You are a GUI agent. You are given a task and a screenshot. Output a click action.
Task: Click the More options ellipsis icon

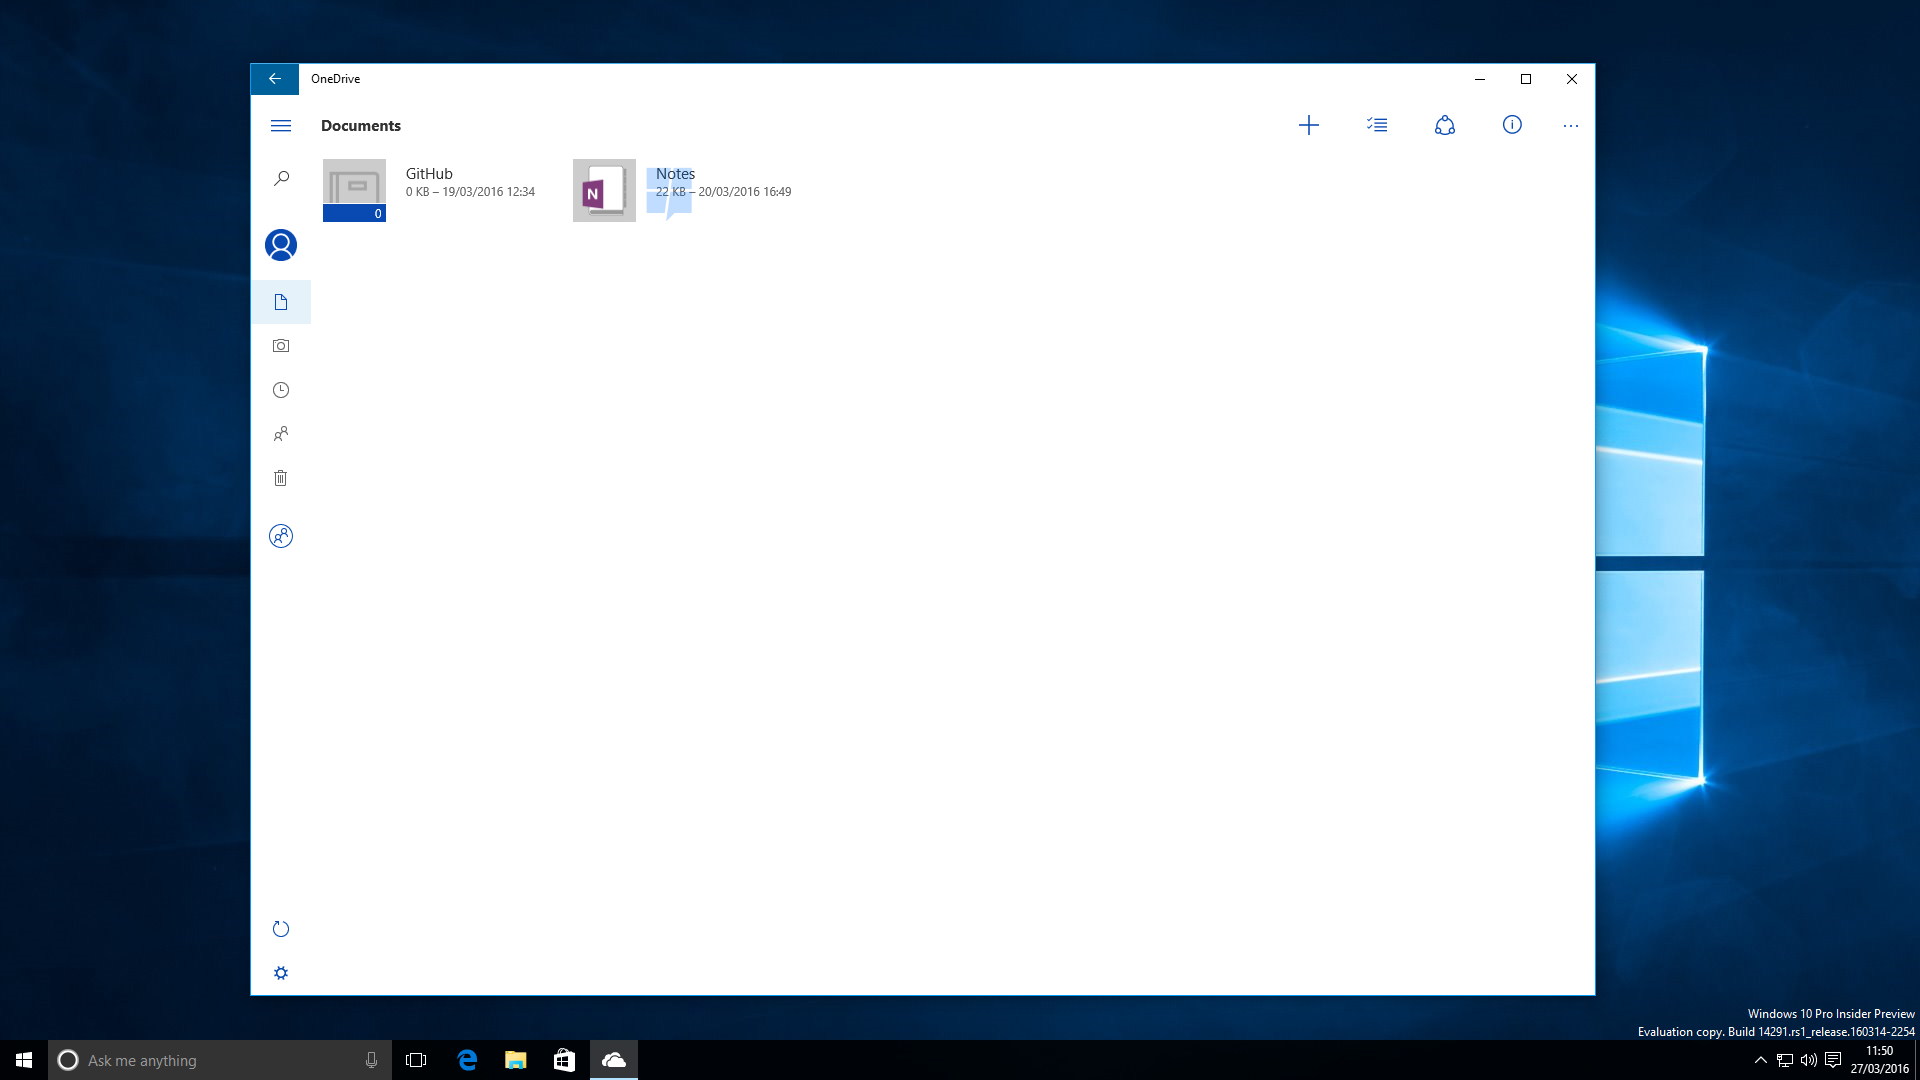(x=1571, y=125)
